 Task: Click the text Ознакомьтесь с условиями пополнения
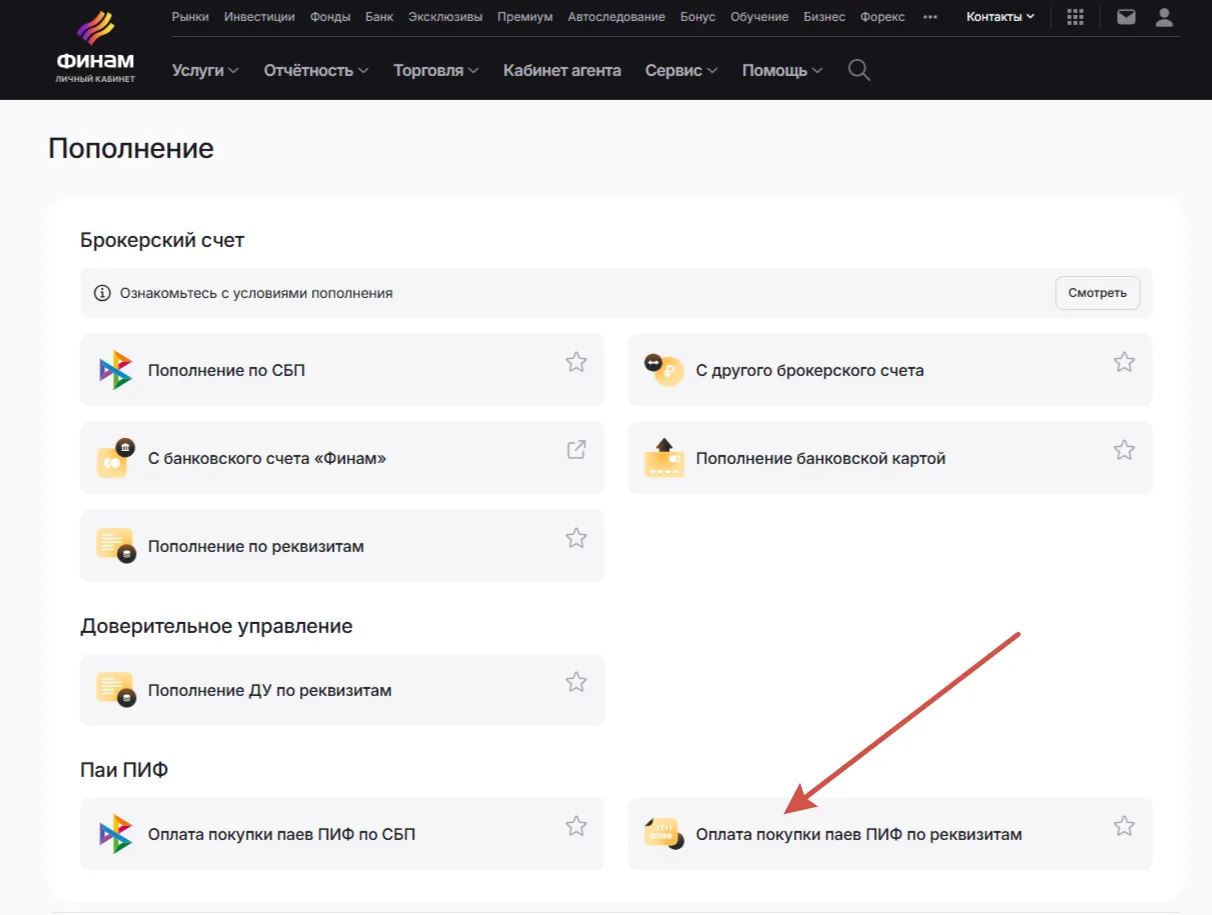coord(256,293)
